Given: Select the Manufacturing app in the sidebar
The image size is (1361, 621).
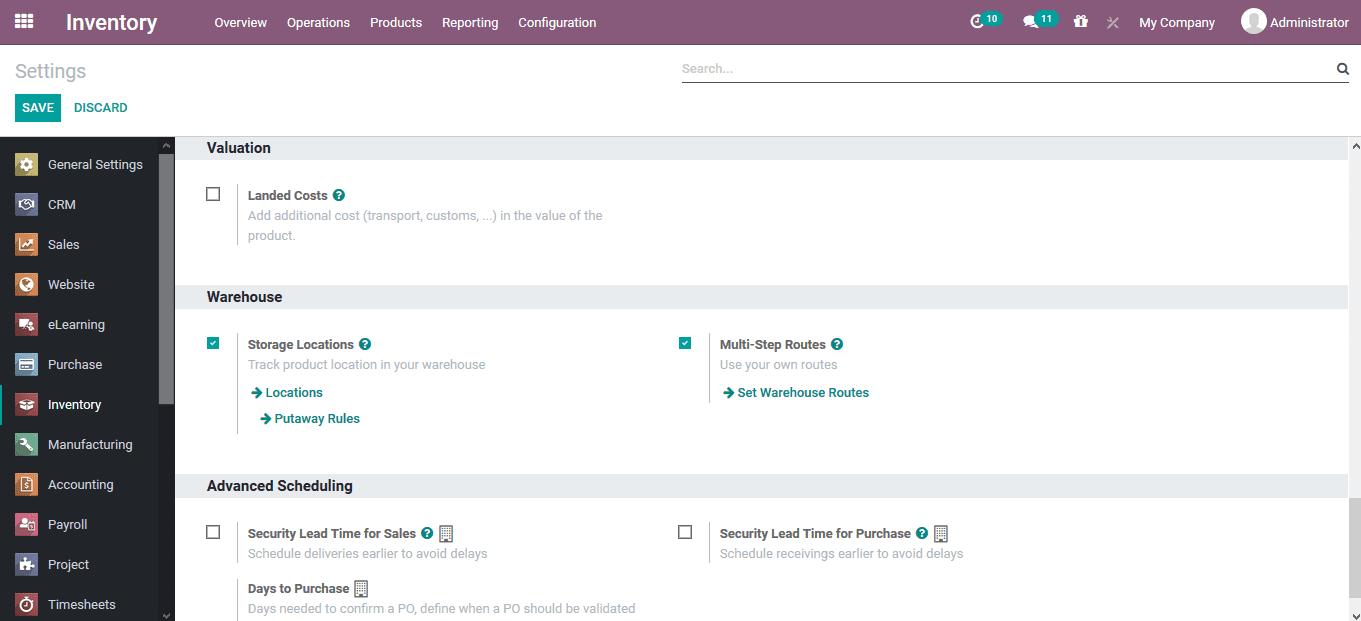Looking at the screenshot, I should 91,444.
